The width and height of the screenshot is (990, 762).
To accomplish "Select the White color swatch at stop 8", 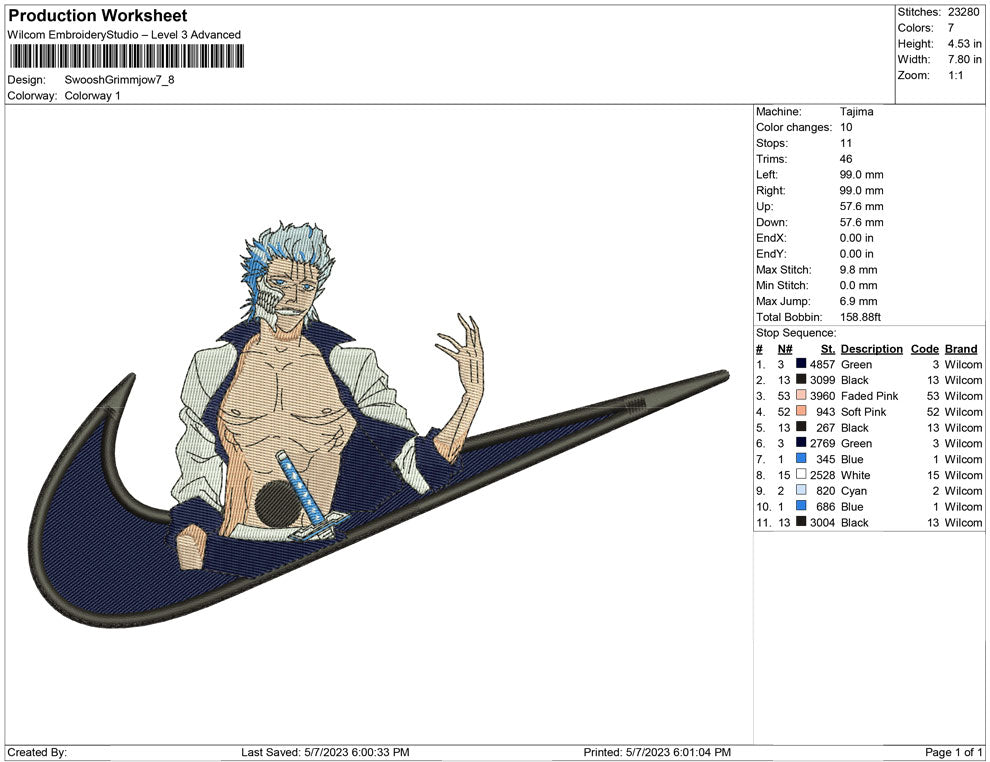I will click(x=801, y=474).
